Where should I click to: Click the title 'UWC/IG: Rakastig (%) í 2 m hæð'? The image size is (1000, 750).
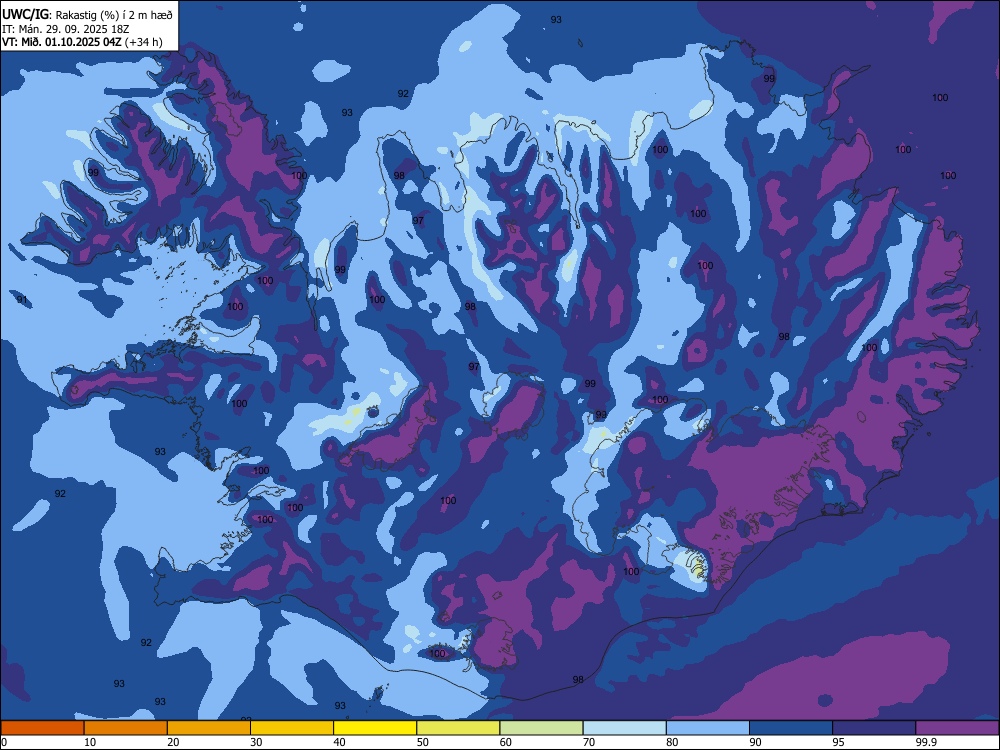[x=87, y=15]
